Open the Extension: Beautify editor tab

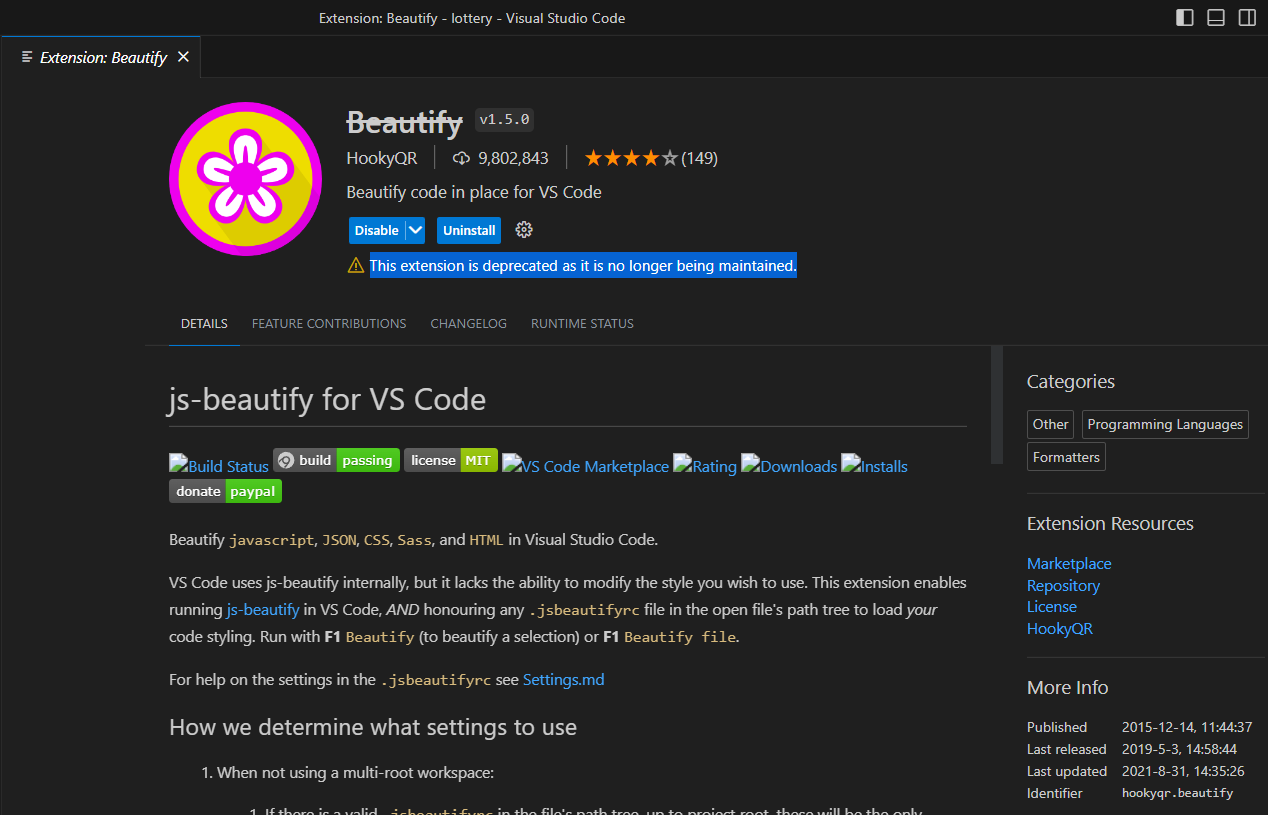pos(100,57)
